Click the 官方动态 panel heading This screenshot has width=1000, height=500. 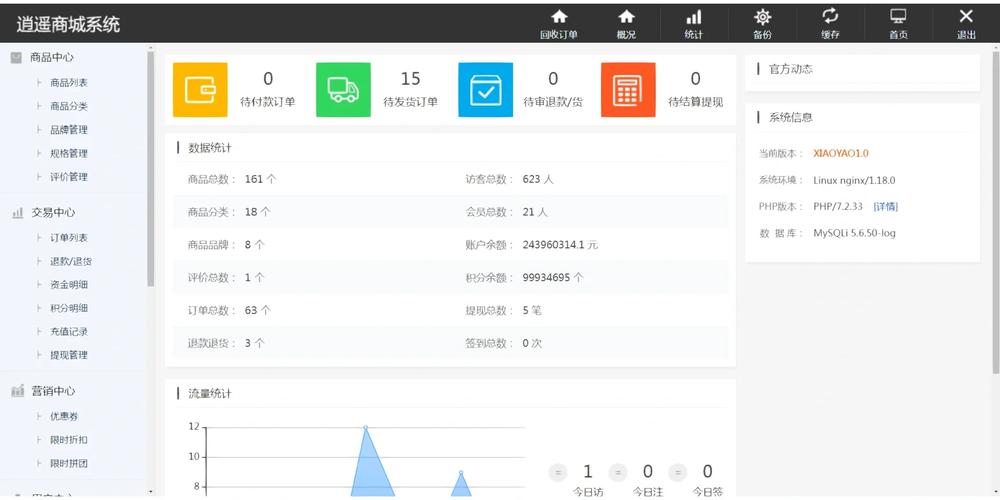791,69
